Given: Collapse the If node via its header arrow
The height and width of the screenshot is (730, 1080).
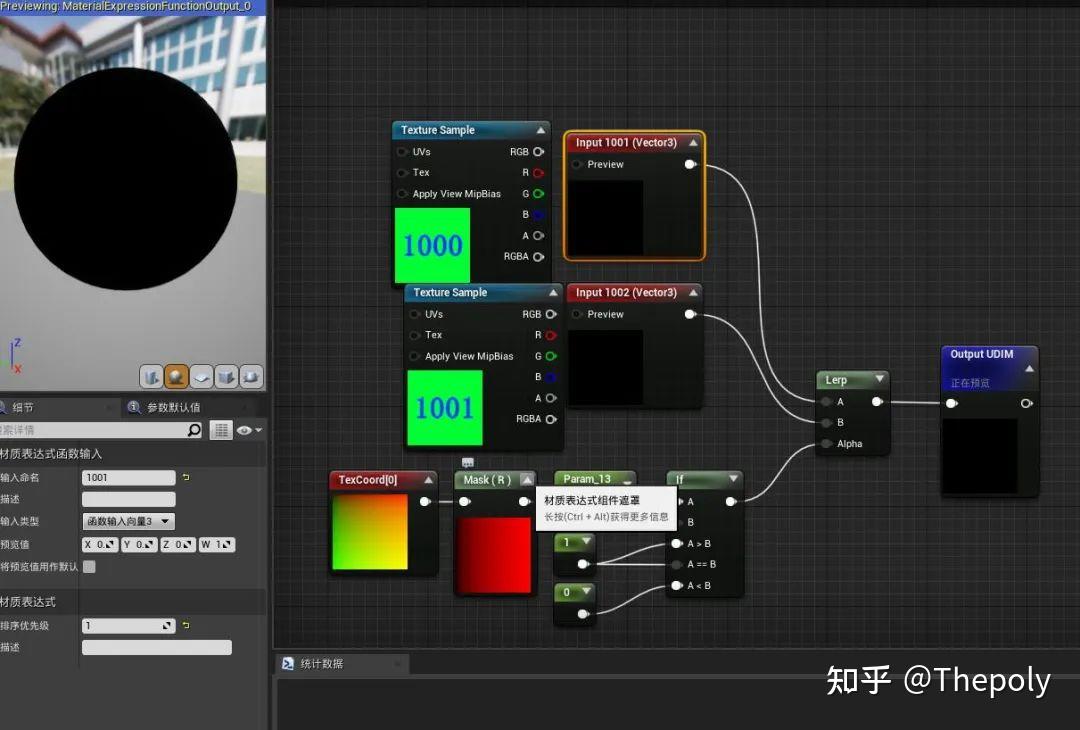Looking at the screenshot, I should point(735,478).
